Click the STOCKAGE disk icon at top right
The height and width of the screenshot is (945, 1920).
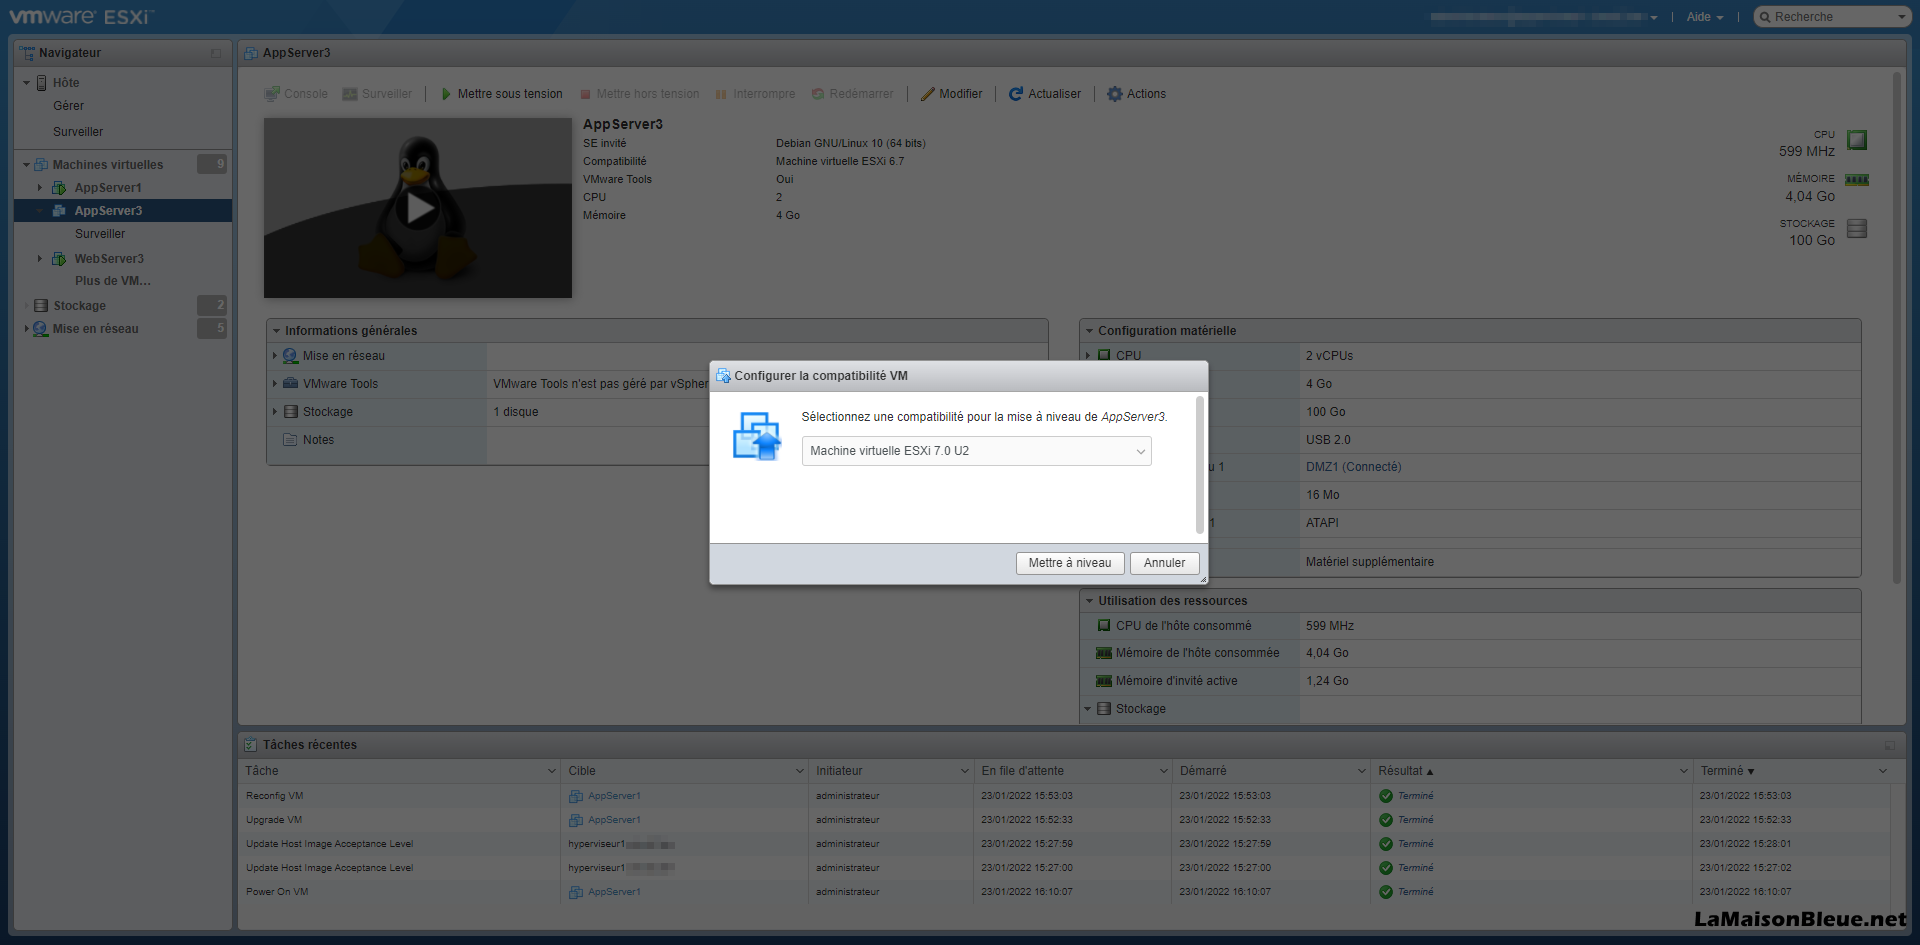click(x=1857, y=228)
